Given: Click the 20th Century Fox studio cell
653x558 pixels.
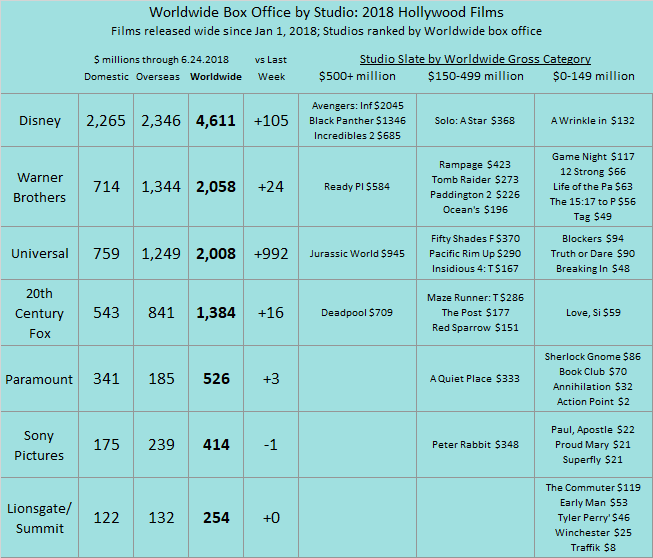Looking at the screenshot, I should pyautogui.click(x=40, y=313).
